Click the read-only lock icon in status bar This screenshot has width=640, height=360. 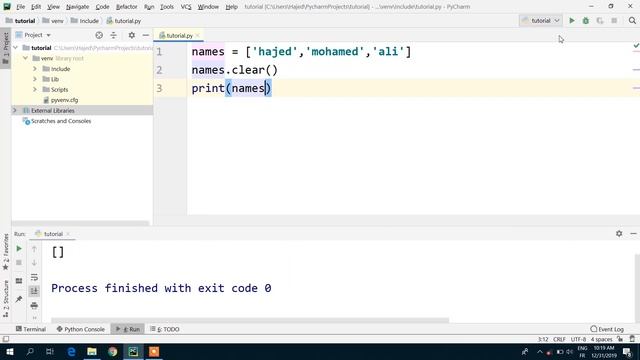pyautogui.click(x=620, y=339)
